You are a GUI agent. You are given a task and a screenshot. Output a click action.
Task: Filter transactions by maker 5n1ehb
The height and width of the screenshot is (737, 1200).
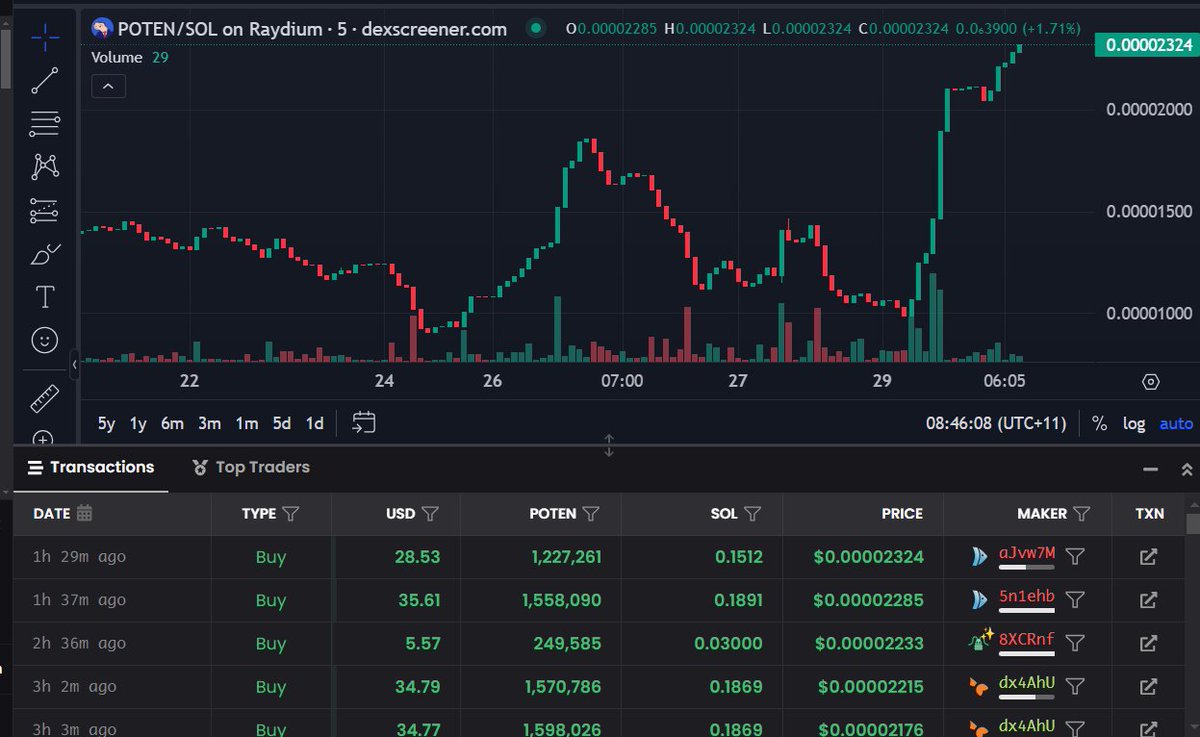click(1075, 600)
